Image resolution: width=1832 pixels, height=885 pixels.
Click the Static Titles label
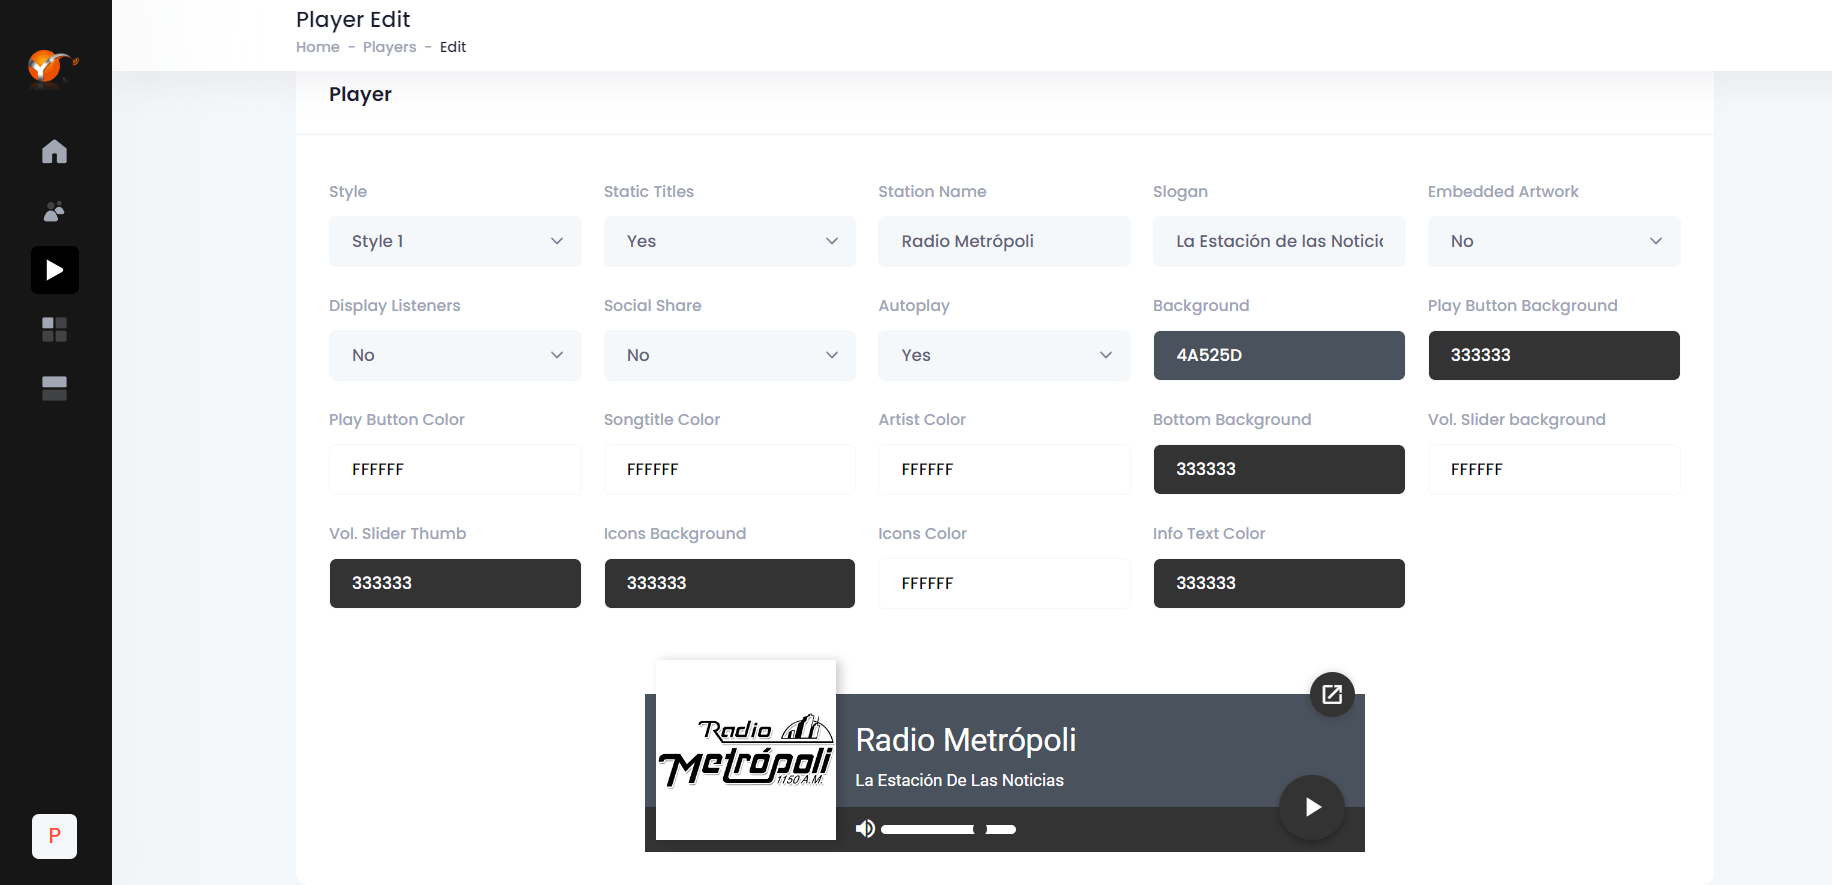point(649,191)
